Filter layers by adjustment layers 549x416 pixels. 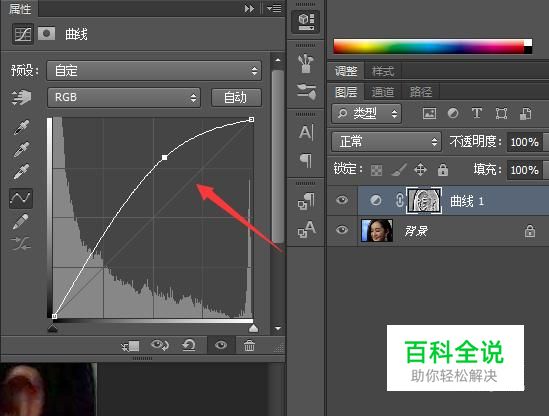[x=453, y=113]
